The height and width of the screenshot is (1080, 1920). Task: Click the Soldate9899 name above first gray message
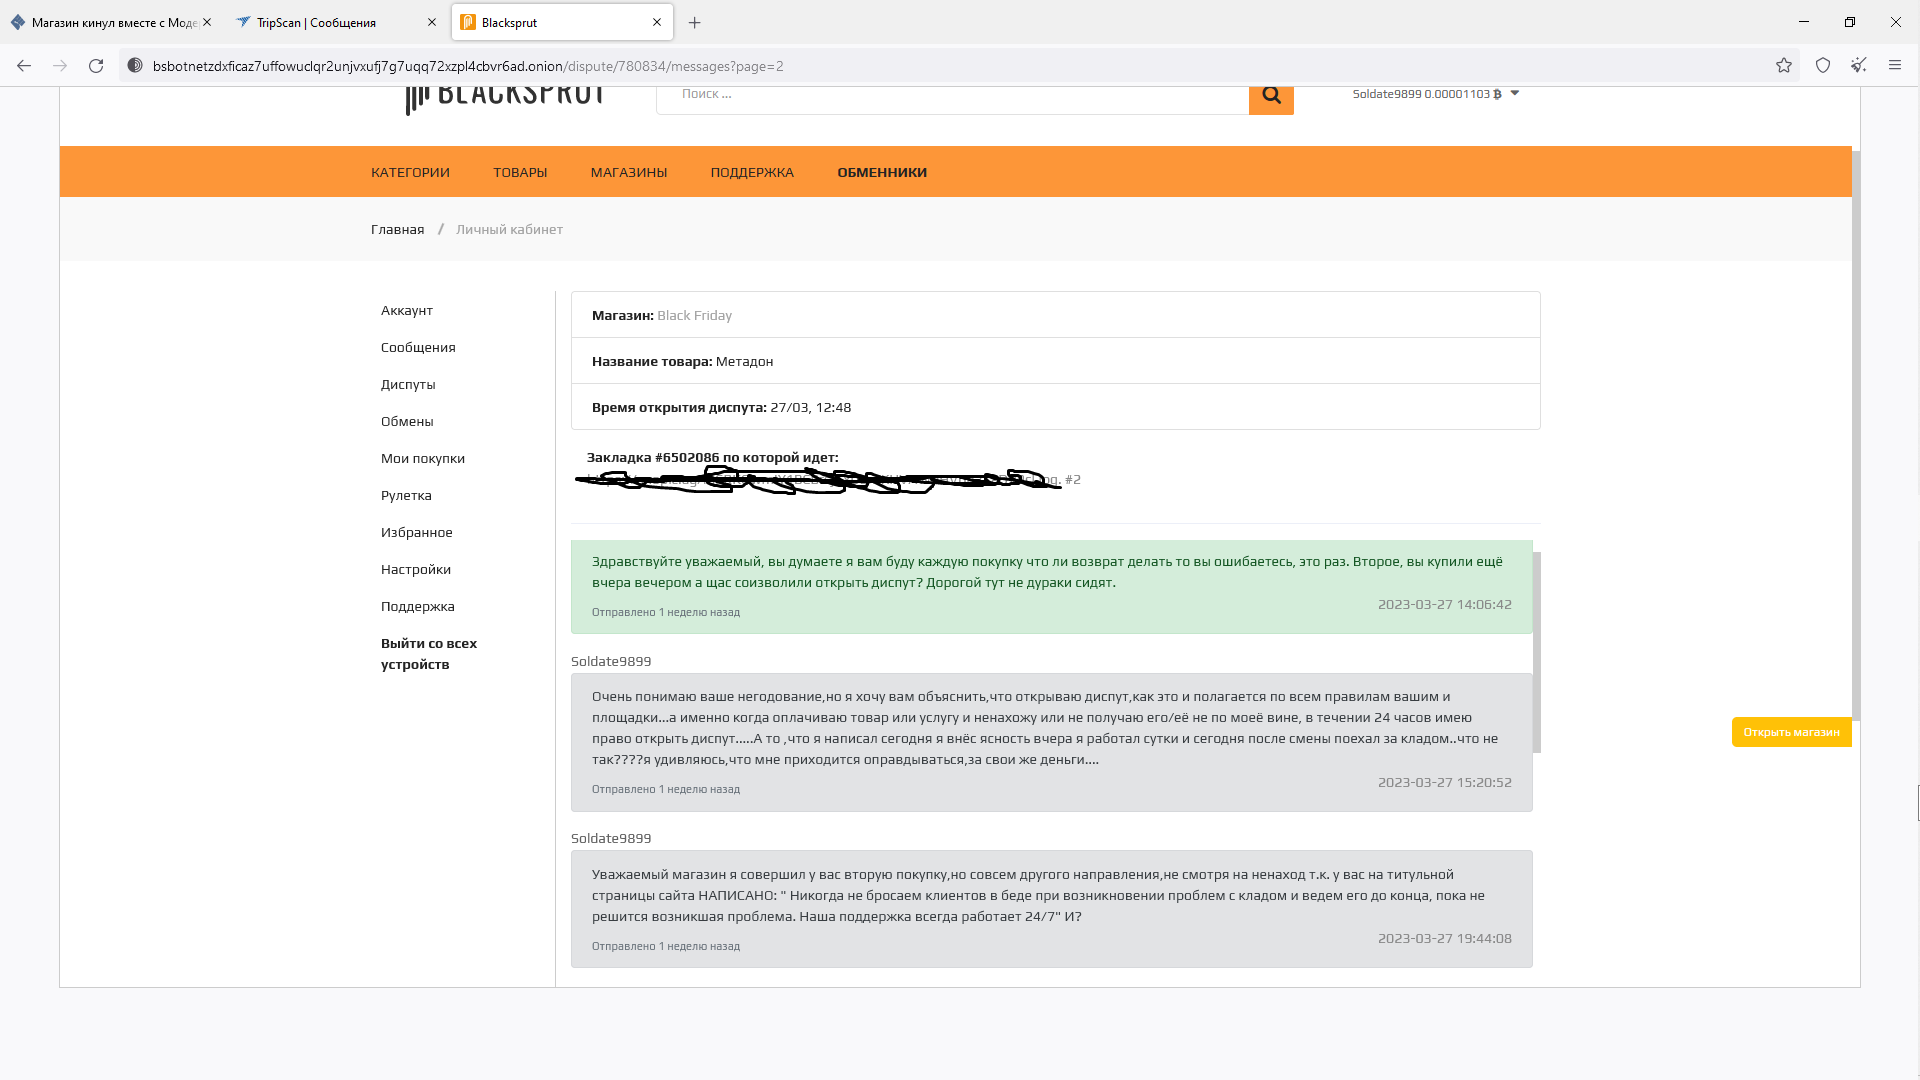click(x=611, y=661)
